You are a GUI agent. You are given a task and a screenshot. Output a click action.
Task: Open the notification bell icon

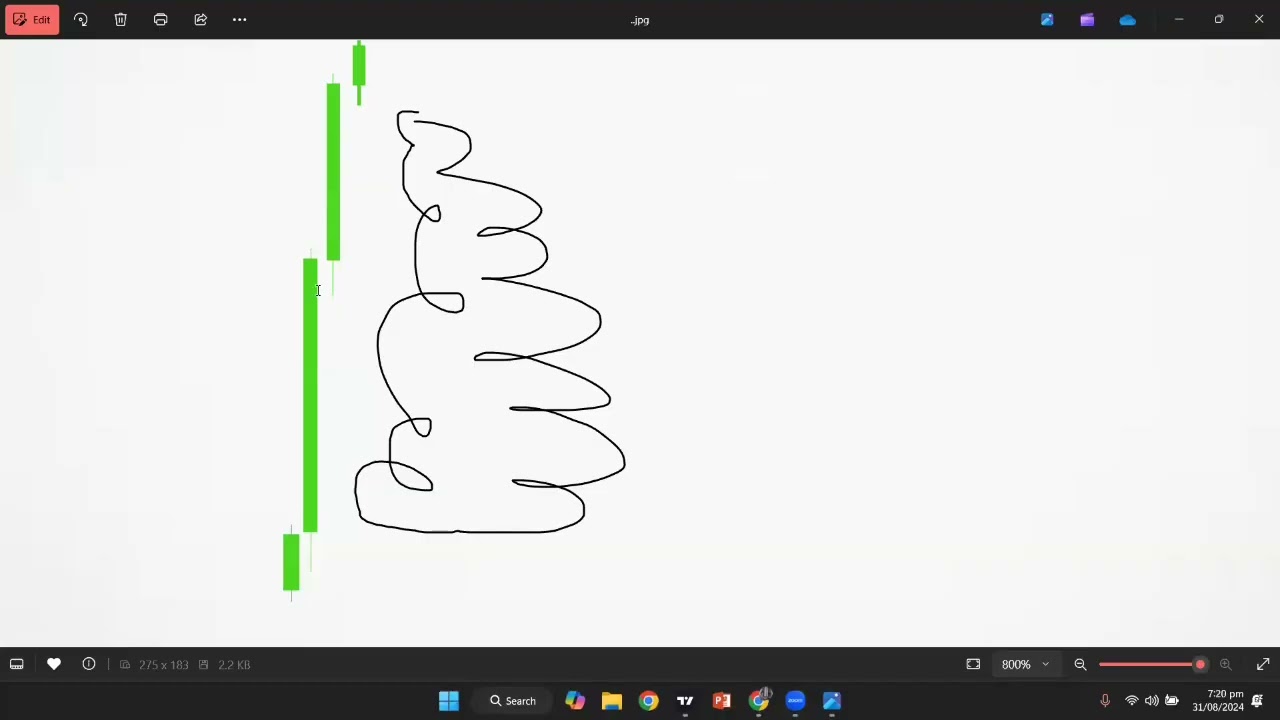[1258, 701]
